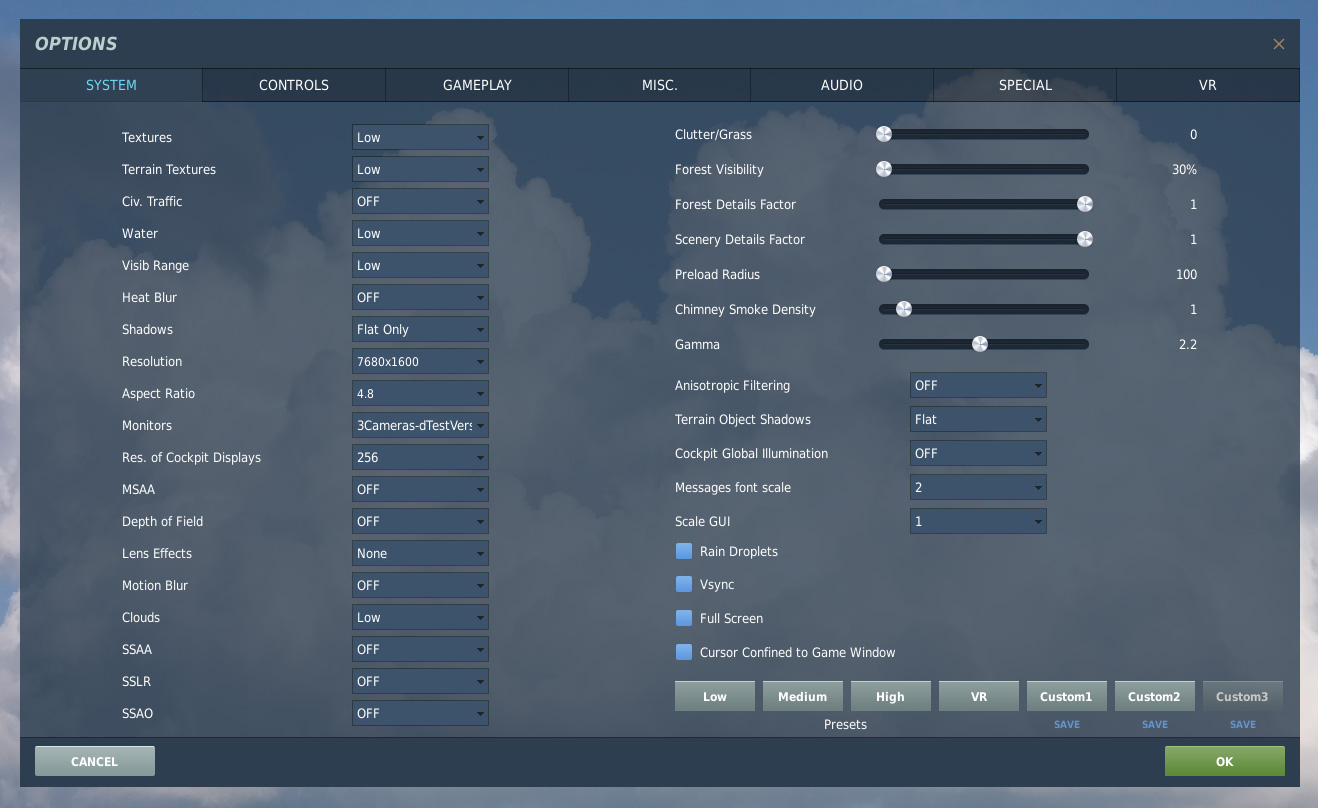Click the Forest Visibility slider handle
This screenshot has height=808, width=1318.
pos(884,169)
